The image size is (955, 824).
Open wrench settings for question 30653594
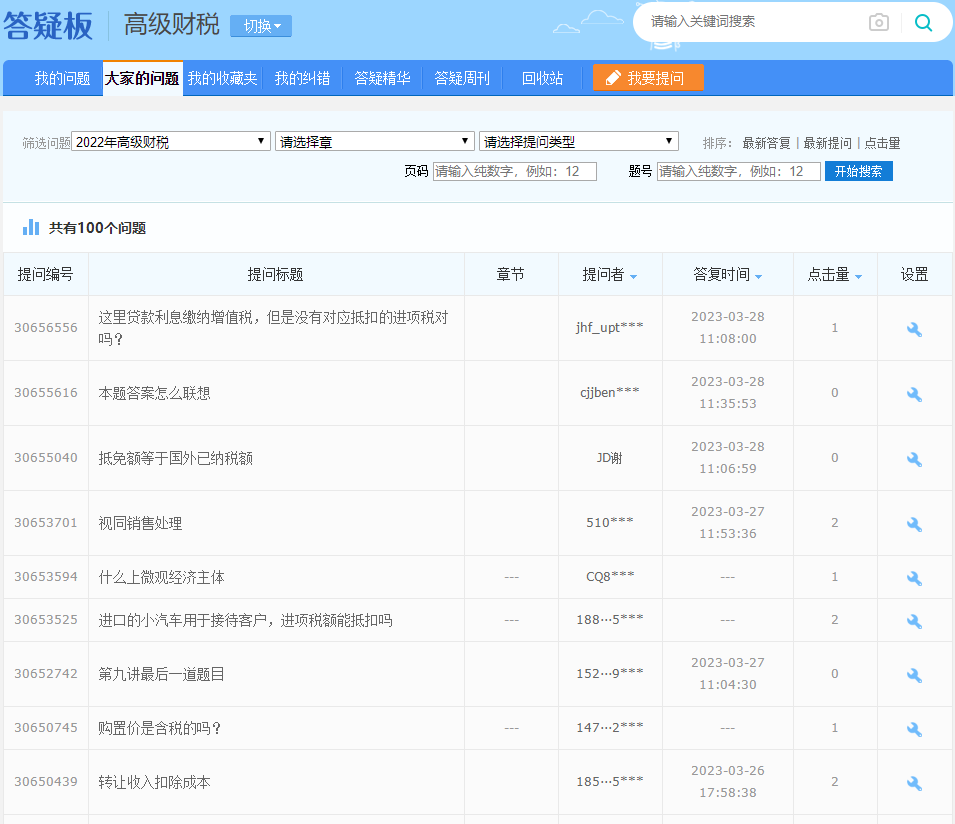[x=914, y=578]
